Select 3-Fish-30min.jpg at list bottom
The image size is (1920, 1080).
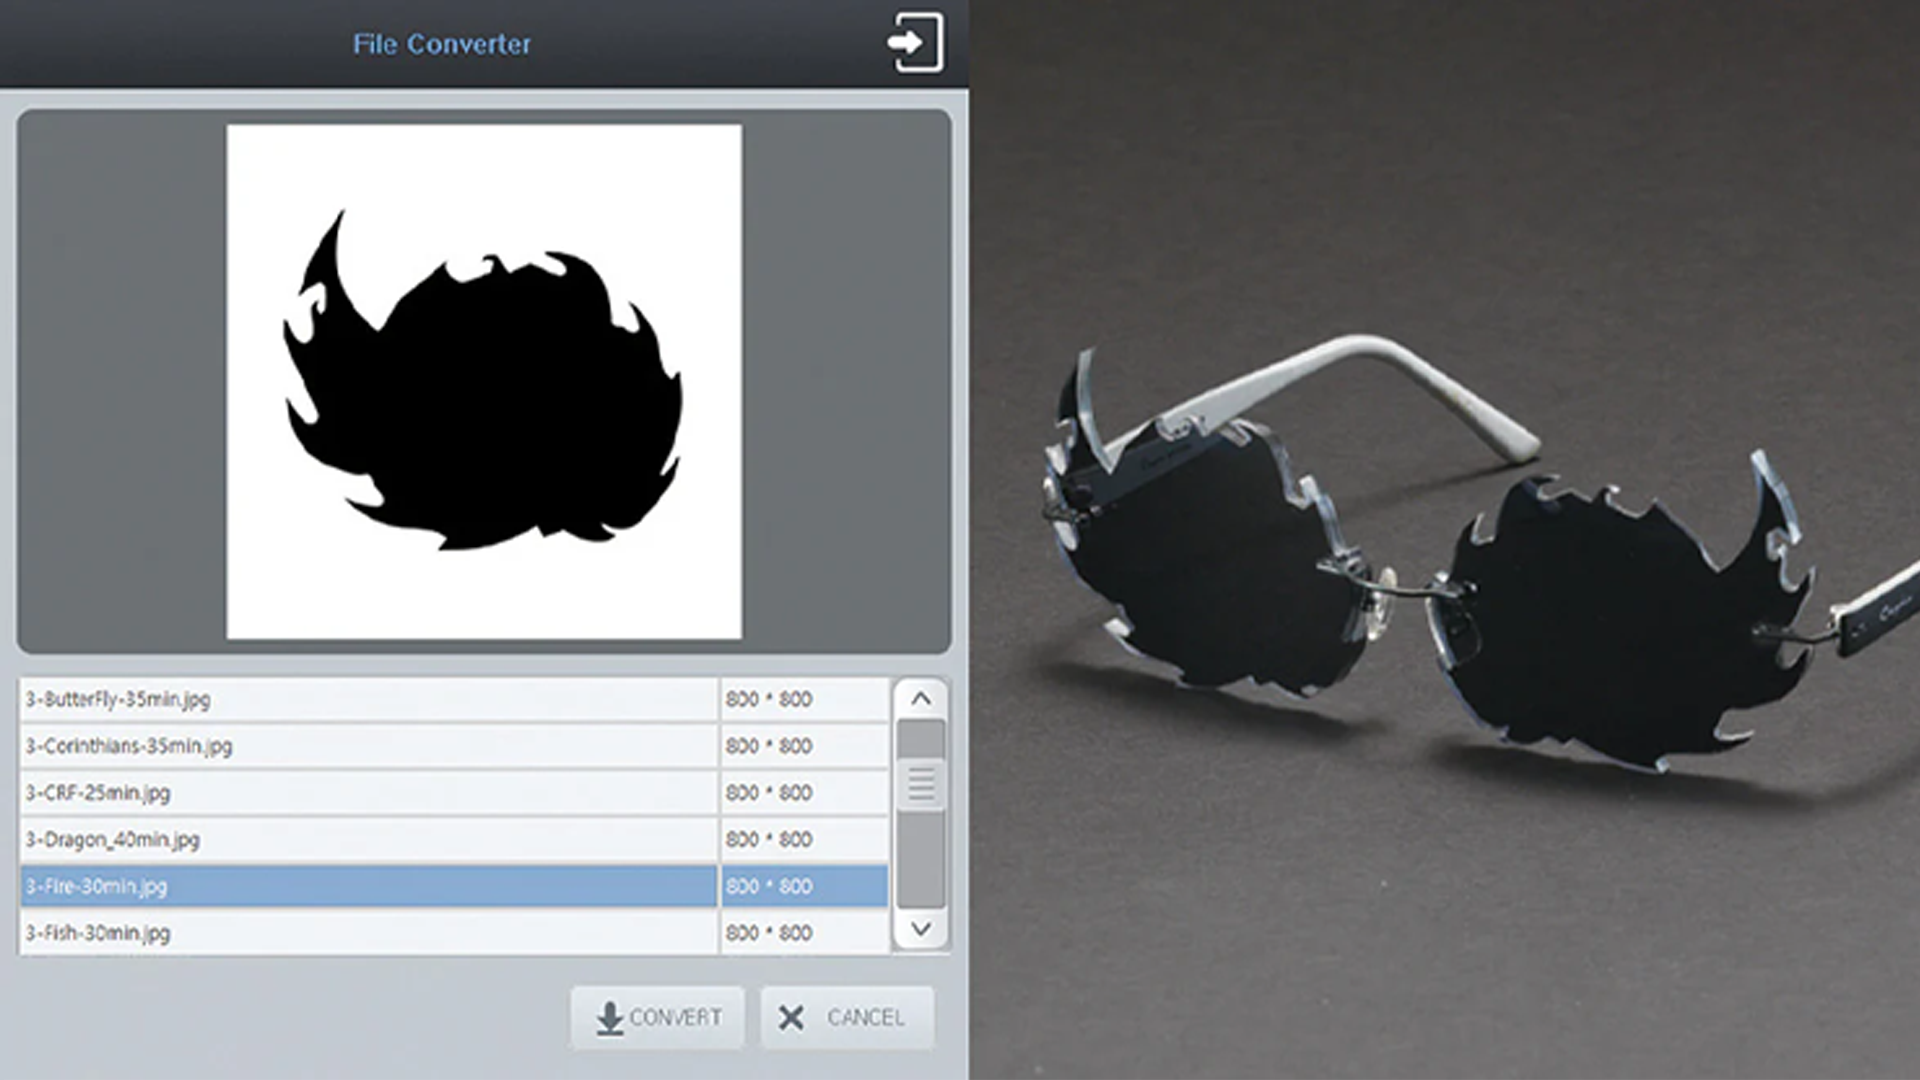(x=98, y=933)
